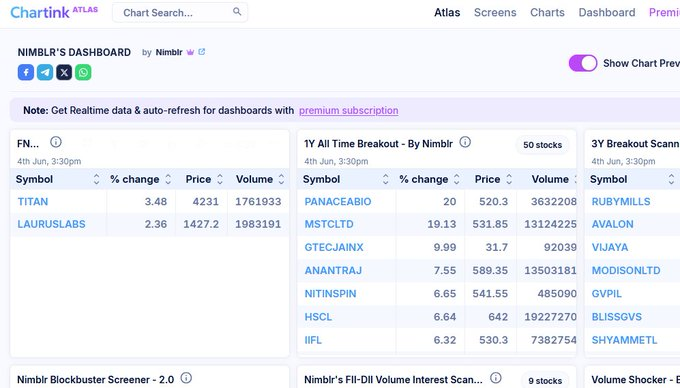680x388 pixels.
Task: Share dashboard on Facebook
Action: point(26,72)
